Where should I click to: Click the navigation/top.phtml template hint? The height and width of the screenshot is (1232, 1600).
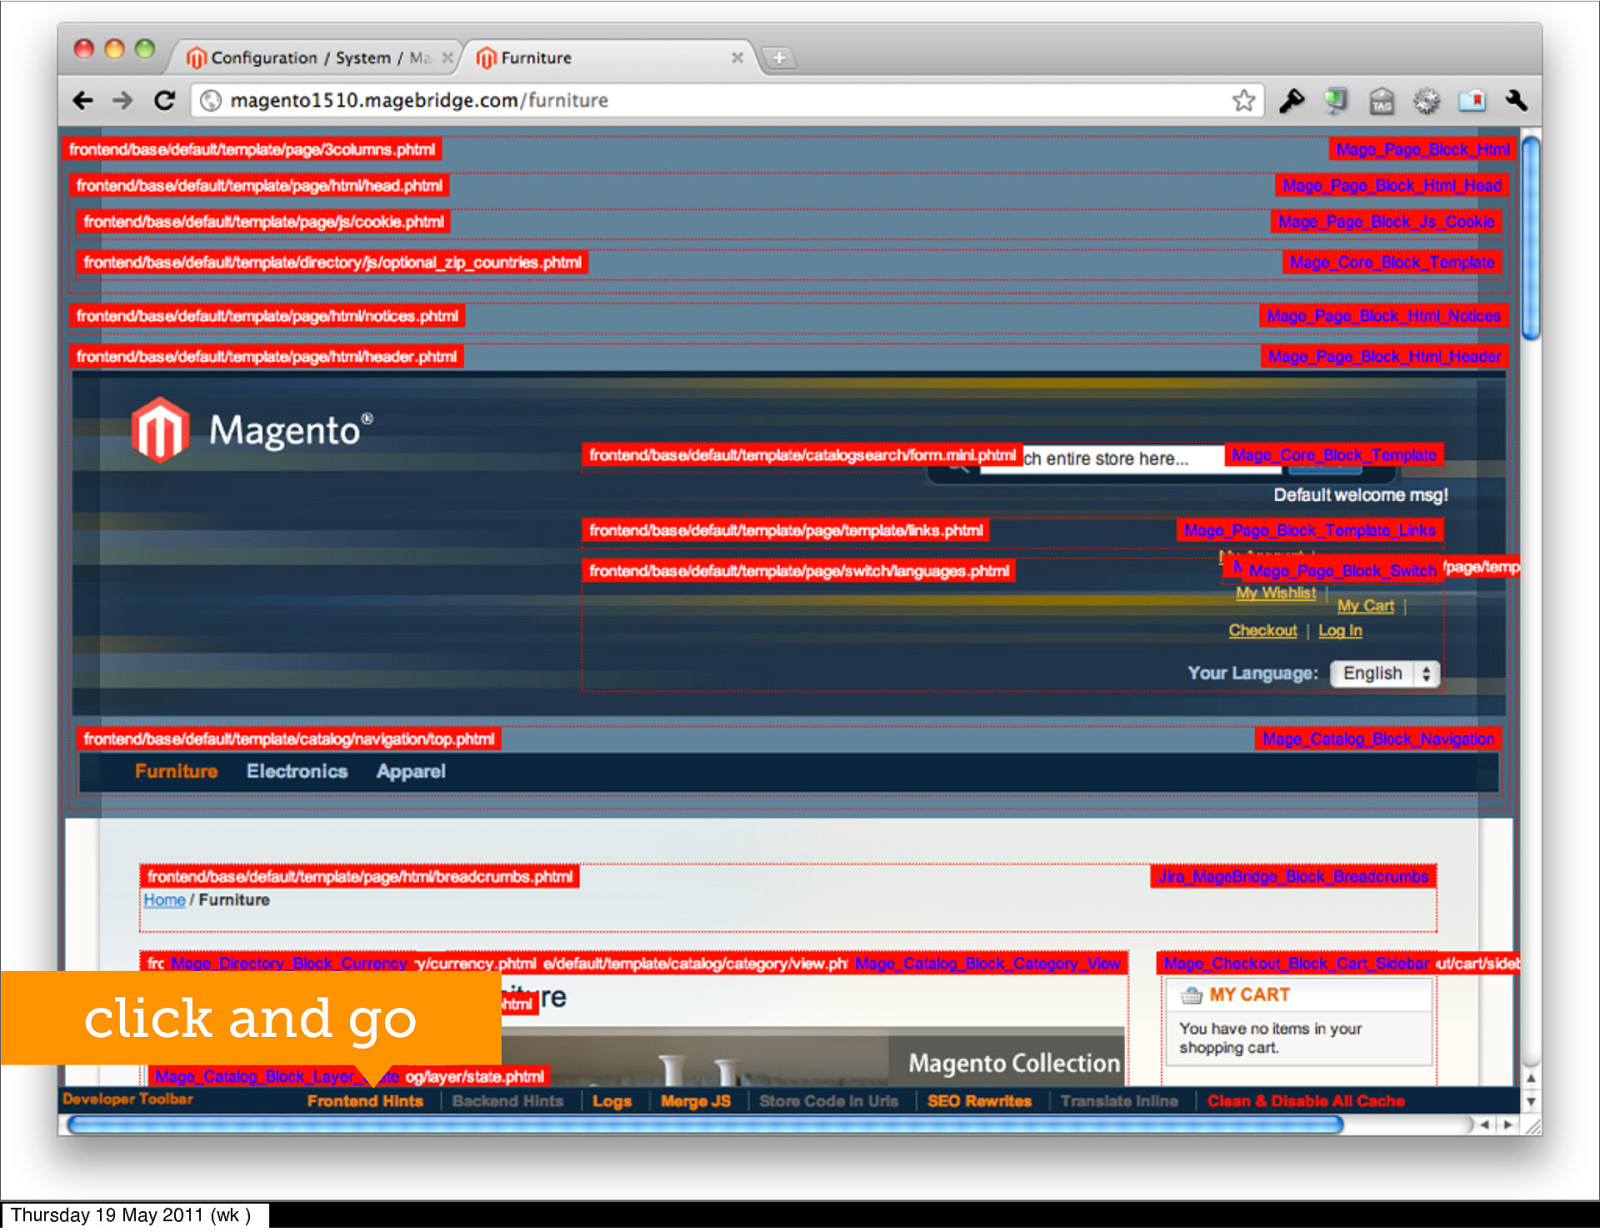289,739
